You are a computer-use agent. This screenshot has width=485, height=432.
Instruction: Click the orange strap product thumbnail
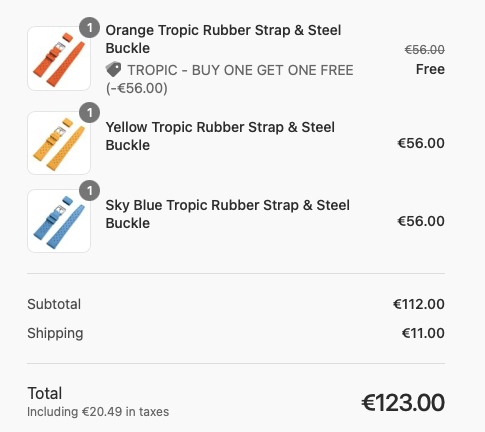click(59, 59)
